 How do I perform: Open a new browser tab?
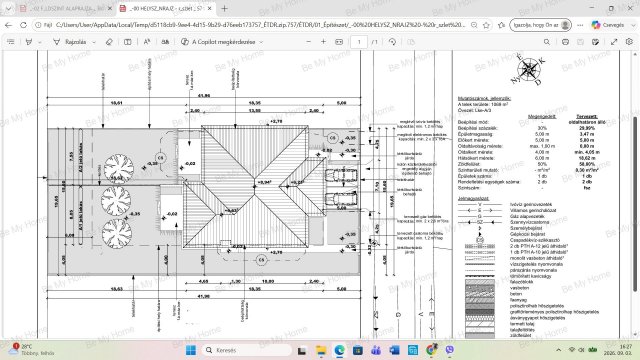(224, 8)
